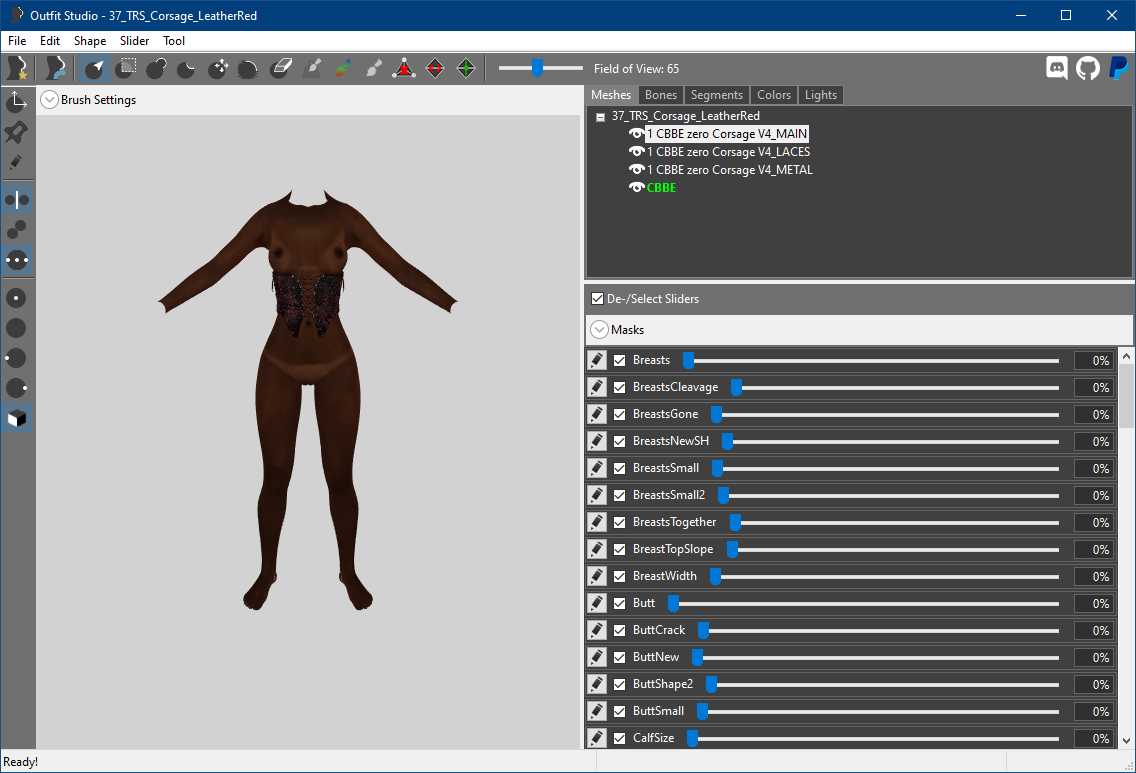1136x773 pixels.
Task: Toggle the pencil Vertex edit tool
Action: [x=17, y=162]
